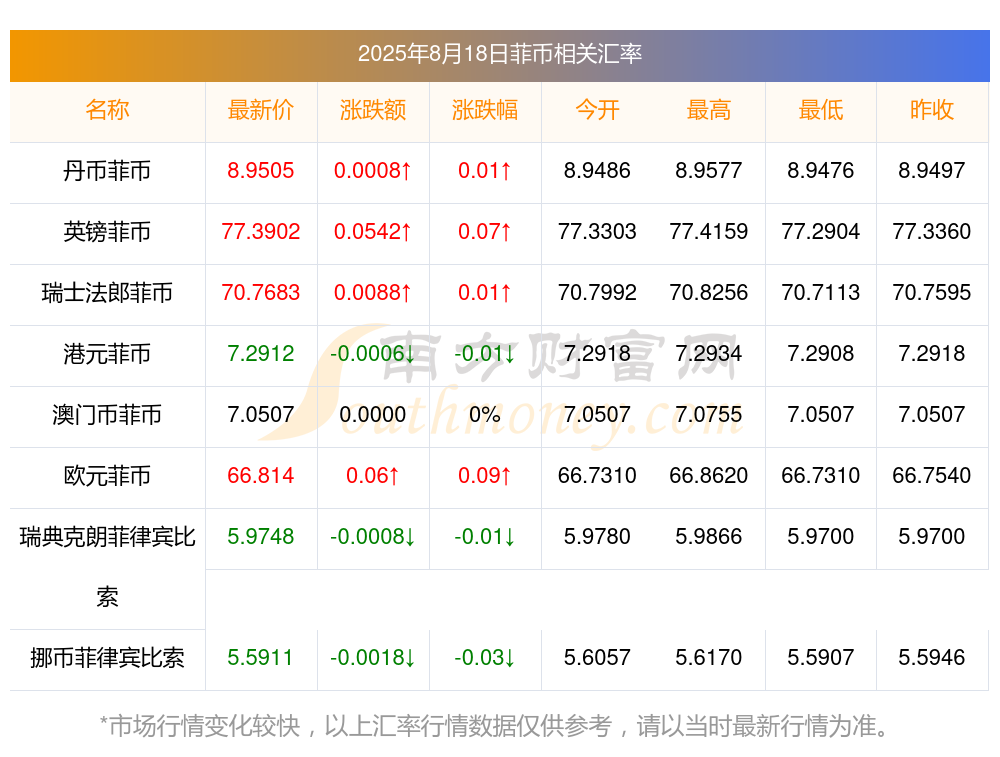This screenshot has height=757, width=1000.
Task: Select low value 5.5907
Action: pyautogui.click(x=820, y=658)
